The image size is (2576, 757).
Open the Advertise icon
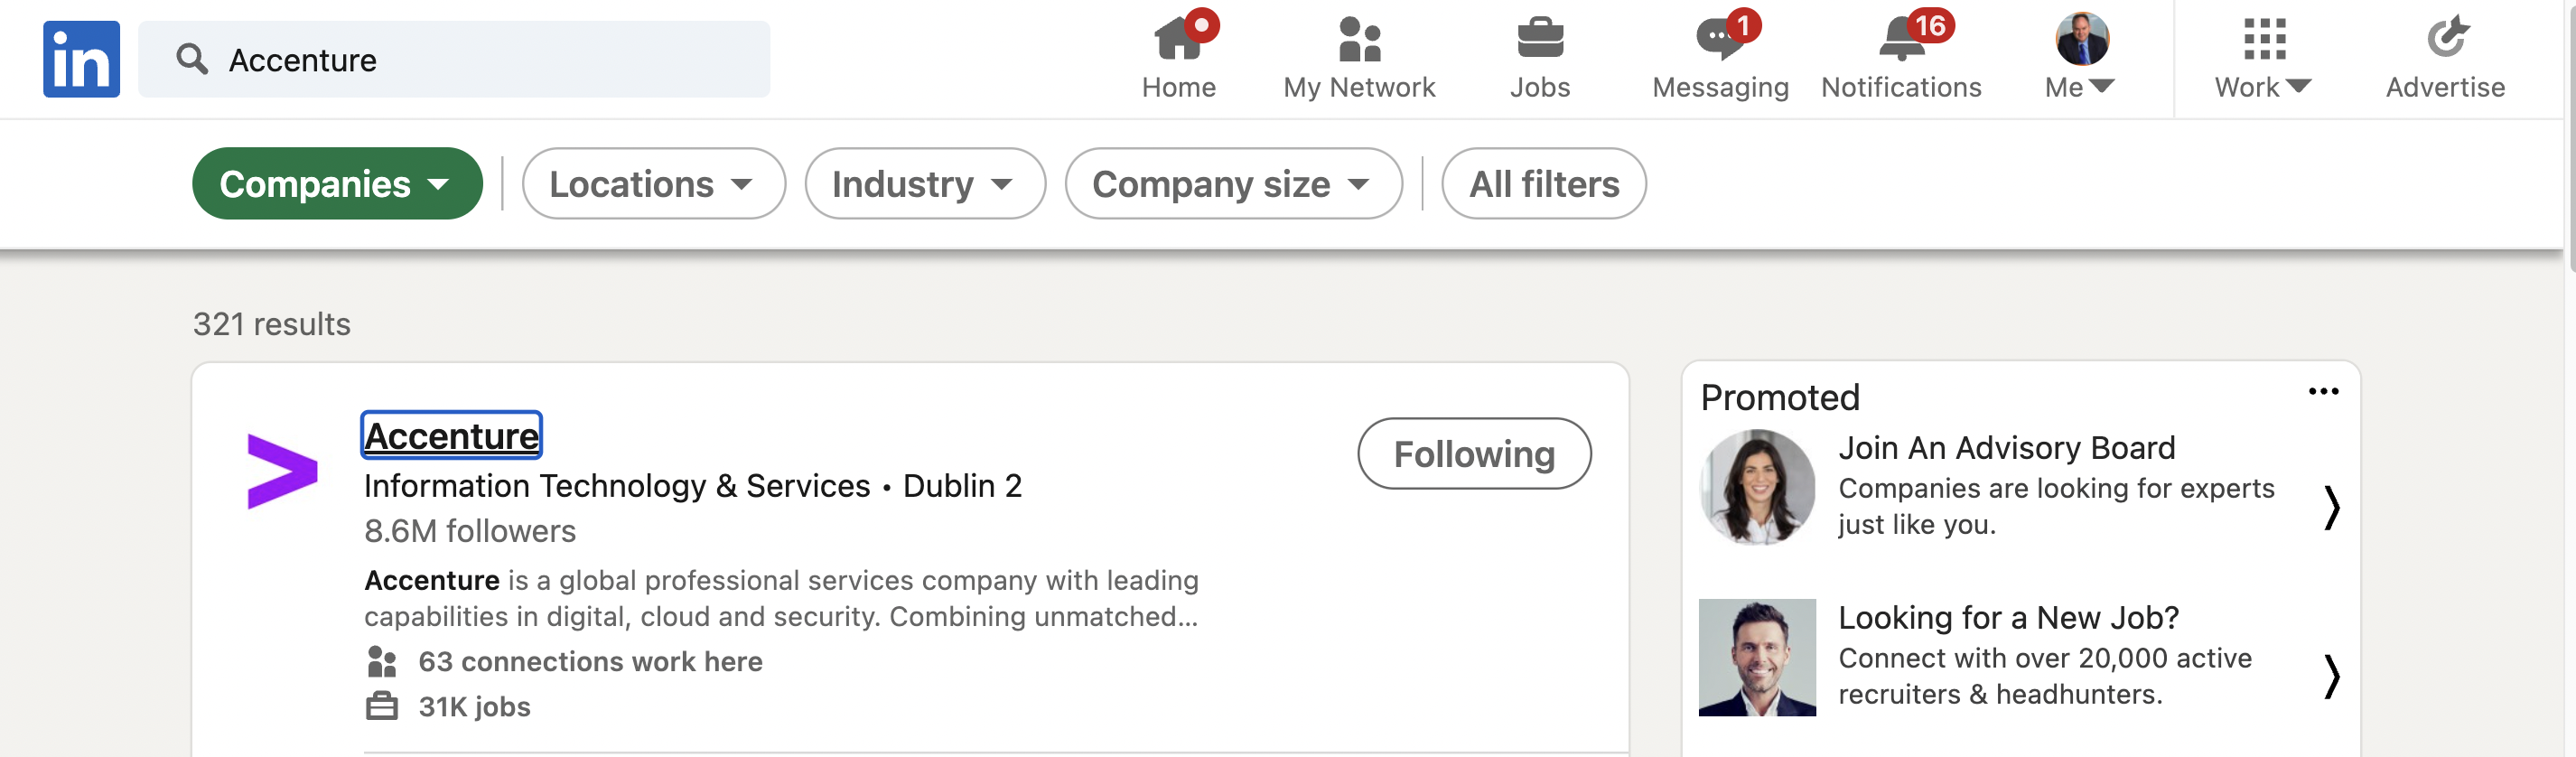point(2446,39)
